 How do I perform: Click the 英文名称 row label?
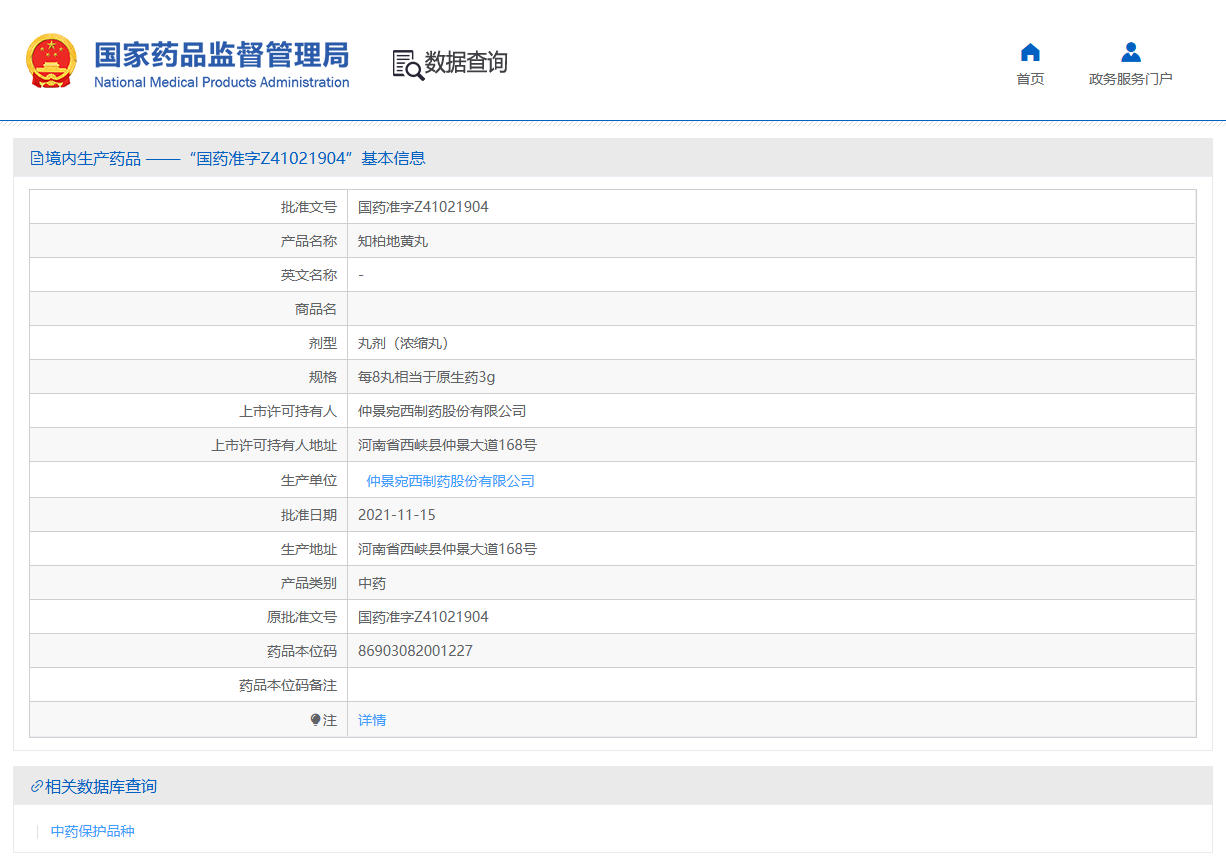pos(309,275)
